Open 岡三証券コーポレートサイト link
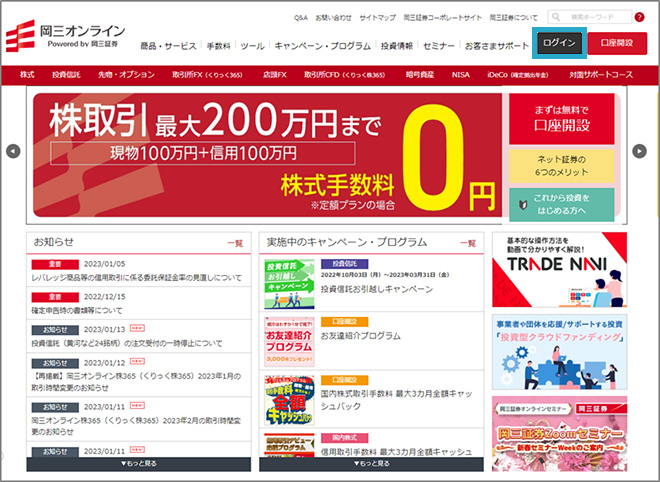This screenshot has height=482, width=660. point(442,18)
